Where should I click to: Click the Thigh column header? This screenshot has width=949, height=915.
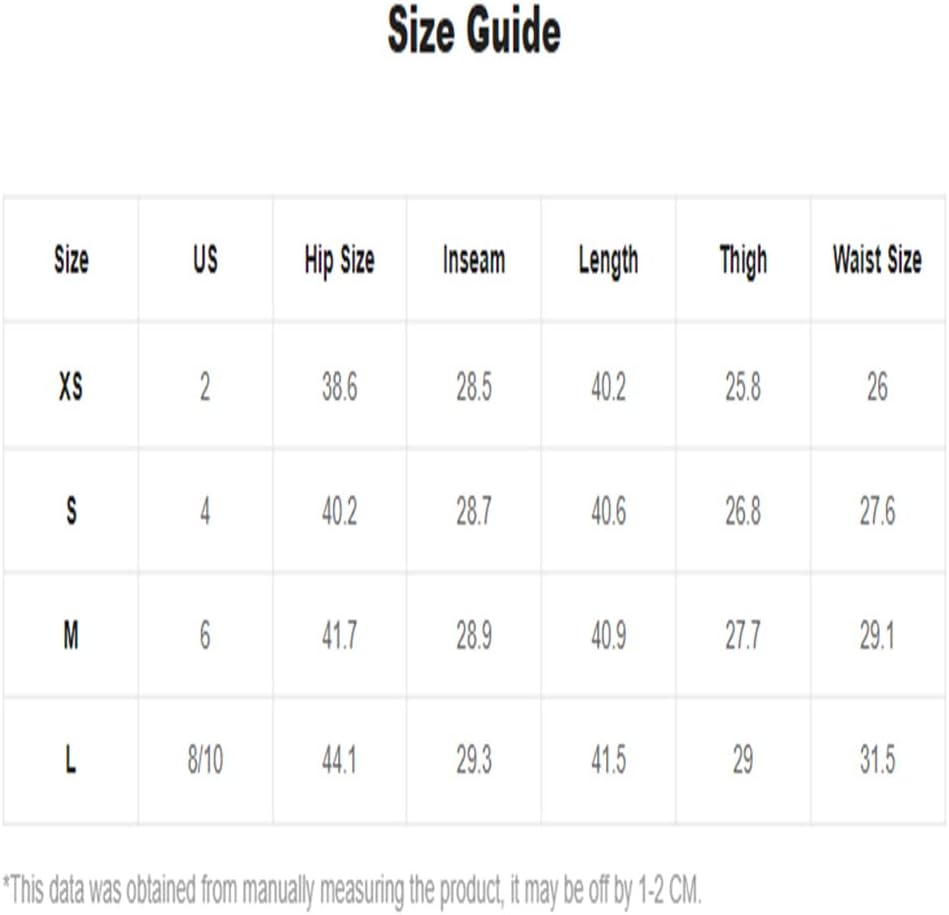[x=743, y=261]
